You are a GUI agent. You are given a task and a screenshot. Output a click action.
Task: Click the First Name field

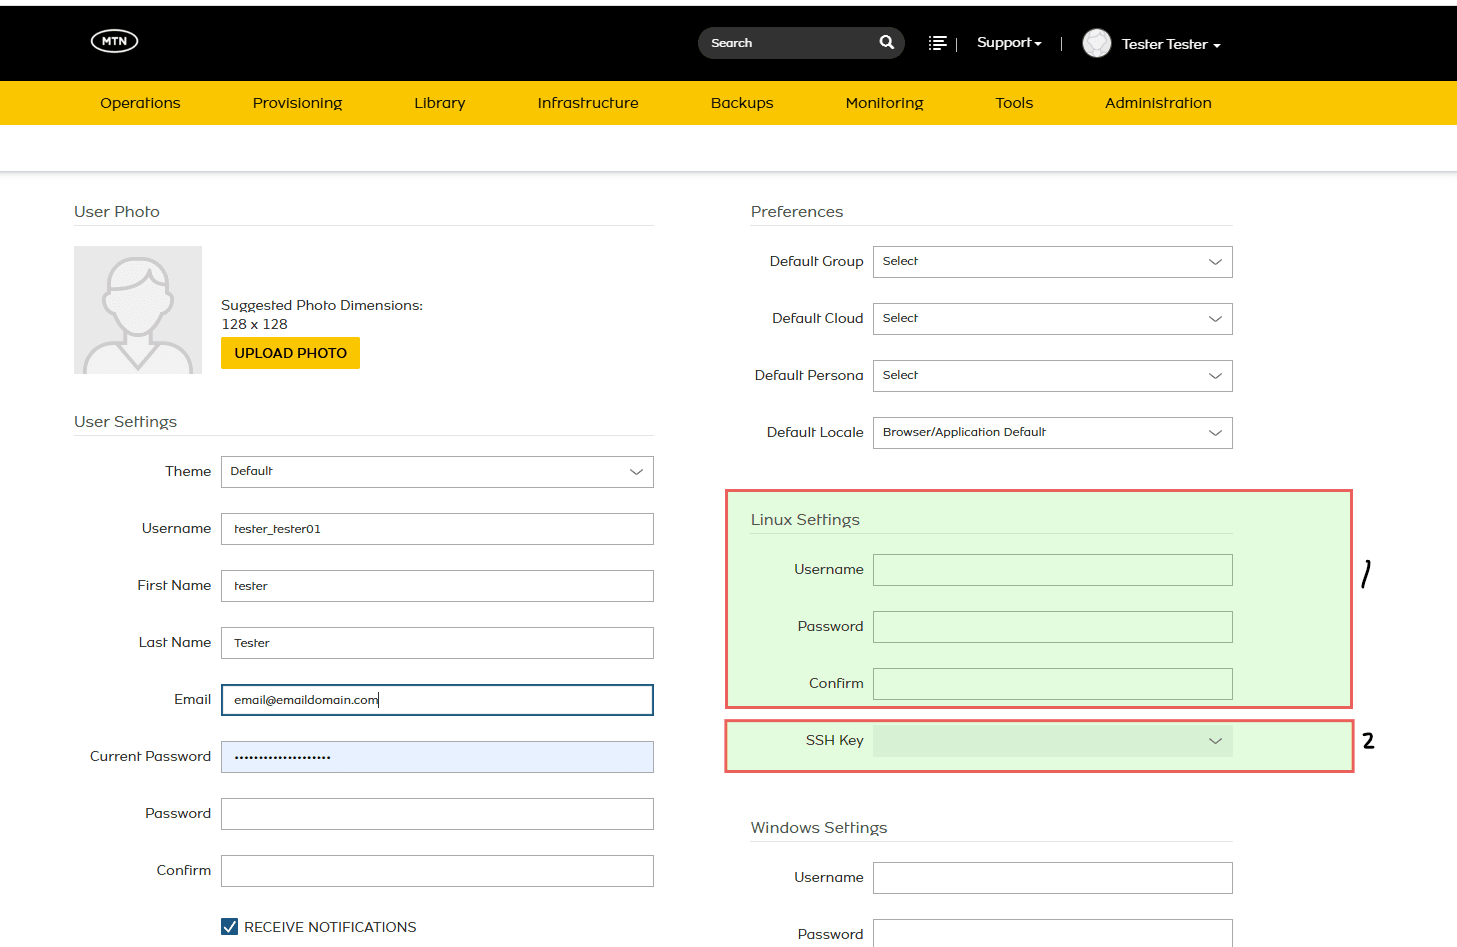pyautogui.click(x=437, y=586)
